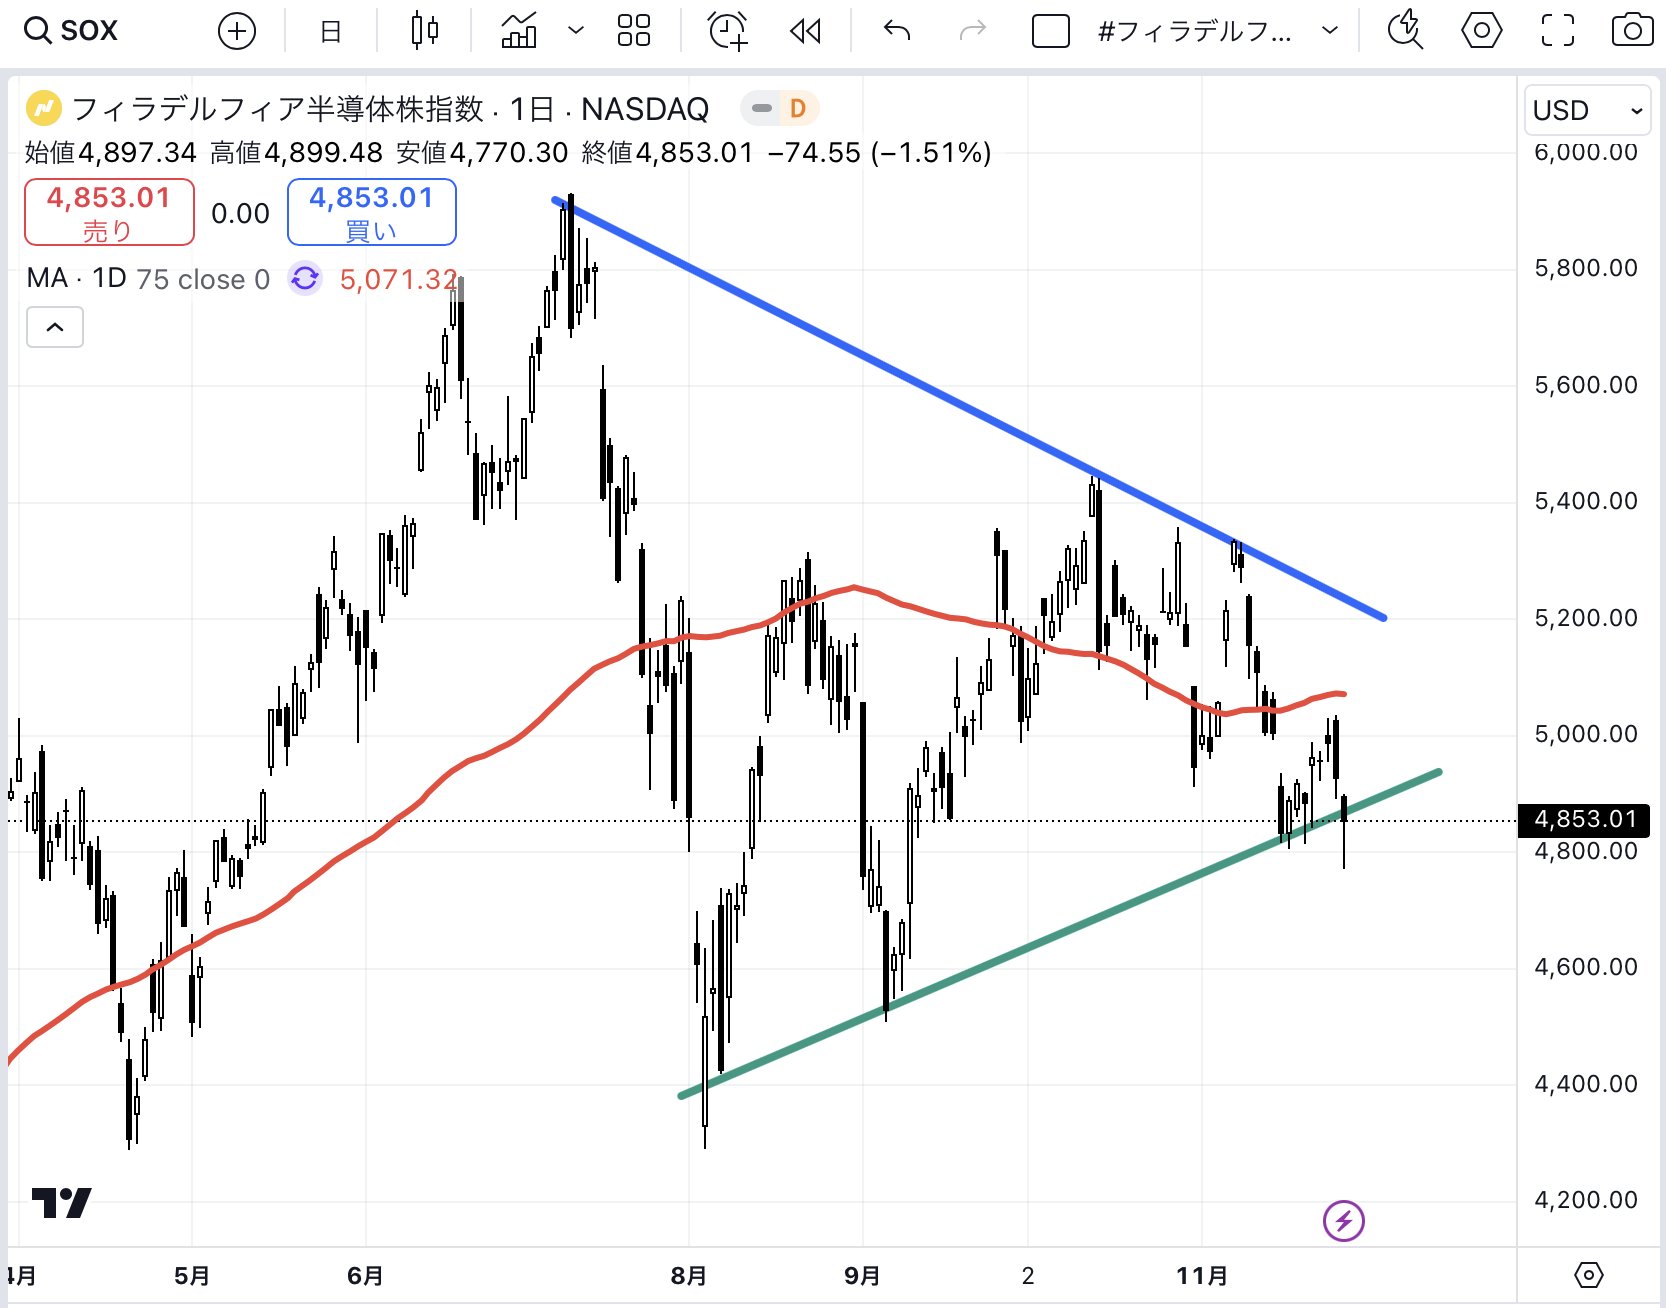Change chart type via candlestick icon

[x=424, y=31]
